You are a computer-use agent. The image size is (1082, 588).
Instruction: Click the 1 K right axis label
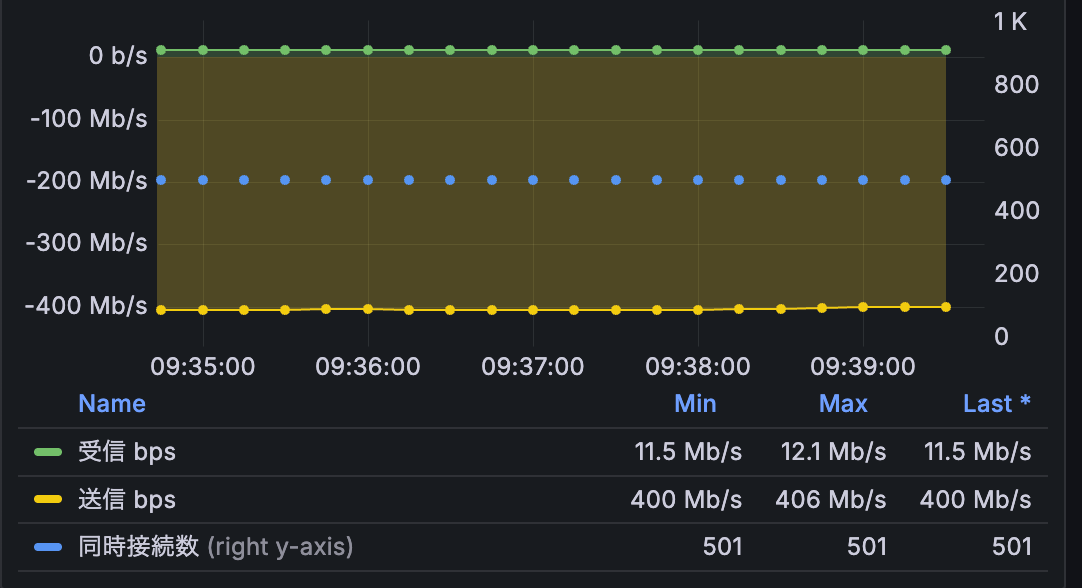[x=1010, y=22]
